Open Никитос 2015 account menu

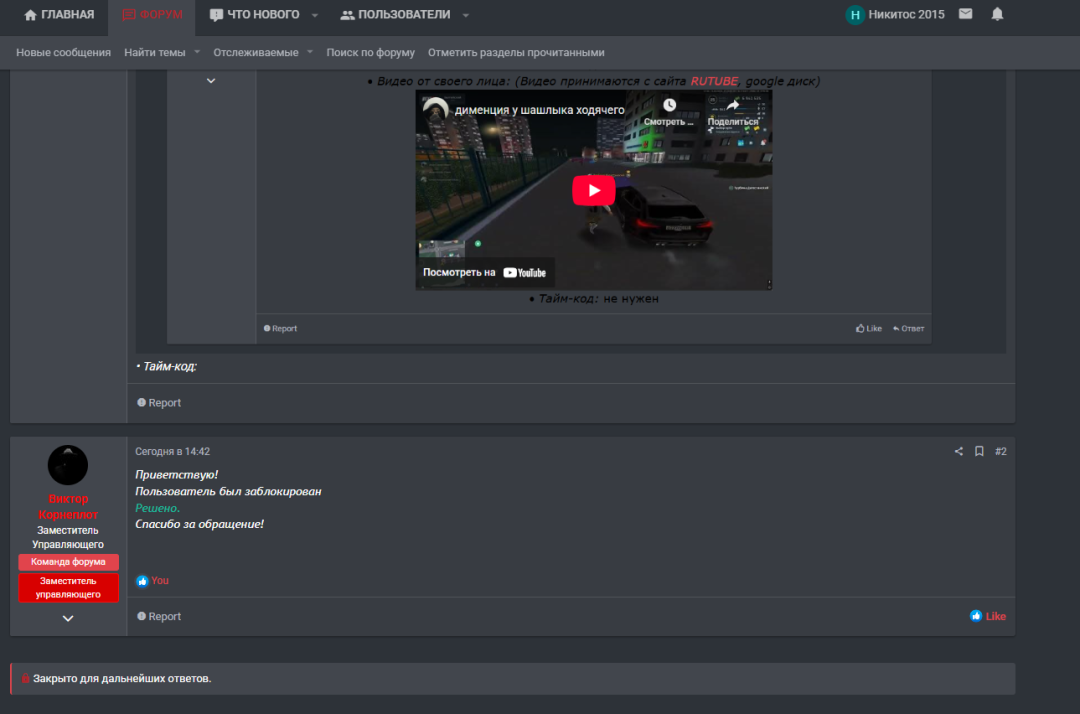pos(894,15)
